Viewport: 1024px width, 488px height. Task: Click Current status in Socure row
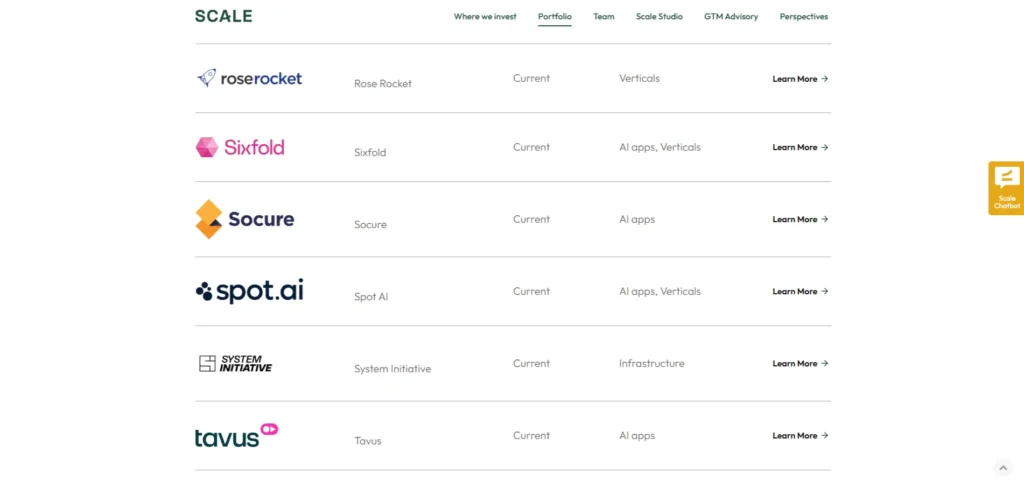pos(532,220)
